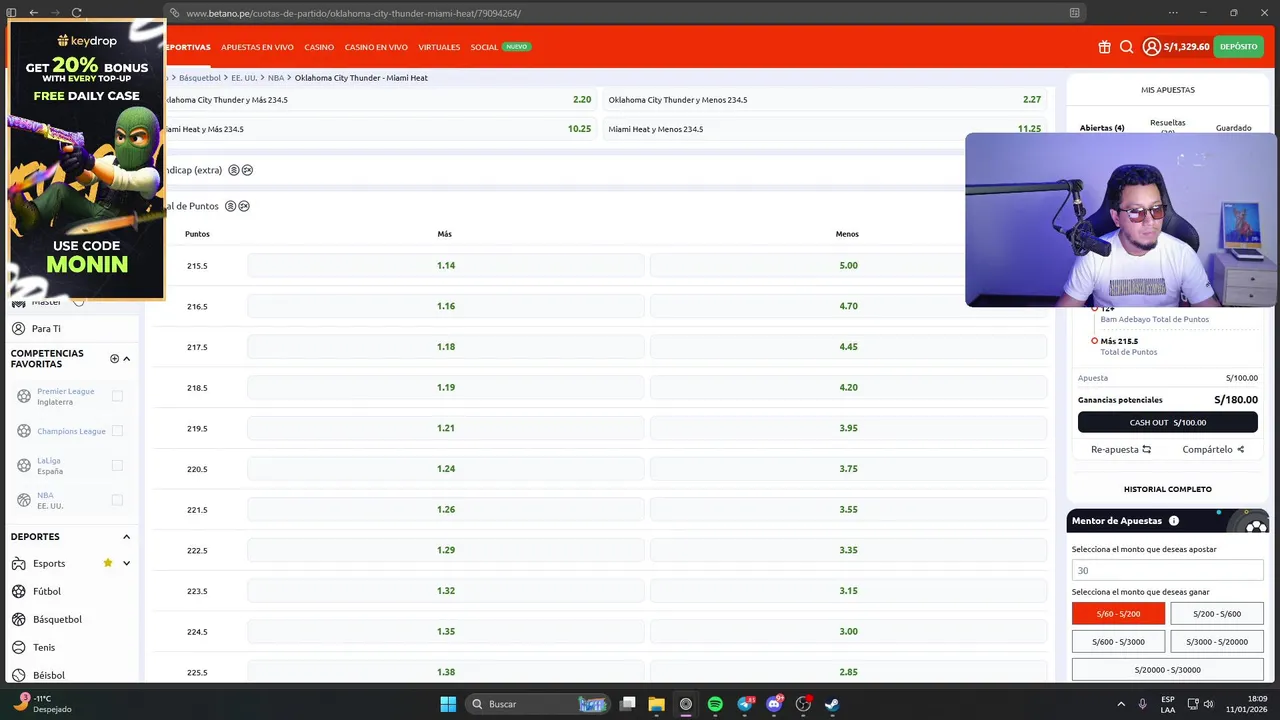Tick the NBA favorite checkbox
Viewport: 1280px width, 720px height.
pos(117,500)
